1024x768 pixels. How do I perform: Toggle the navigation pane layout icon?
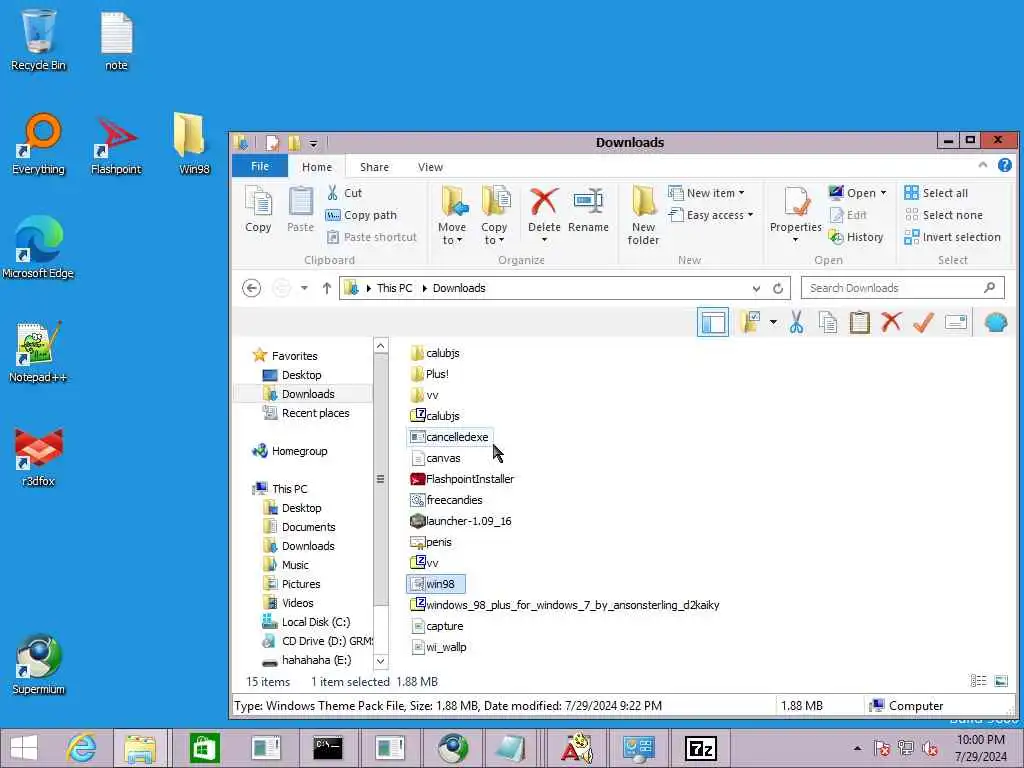pos(712,323)
